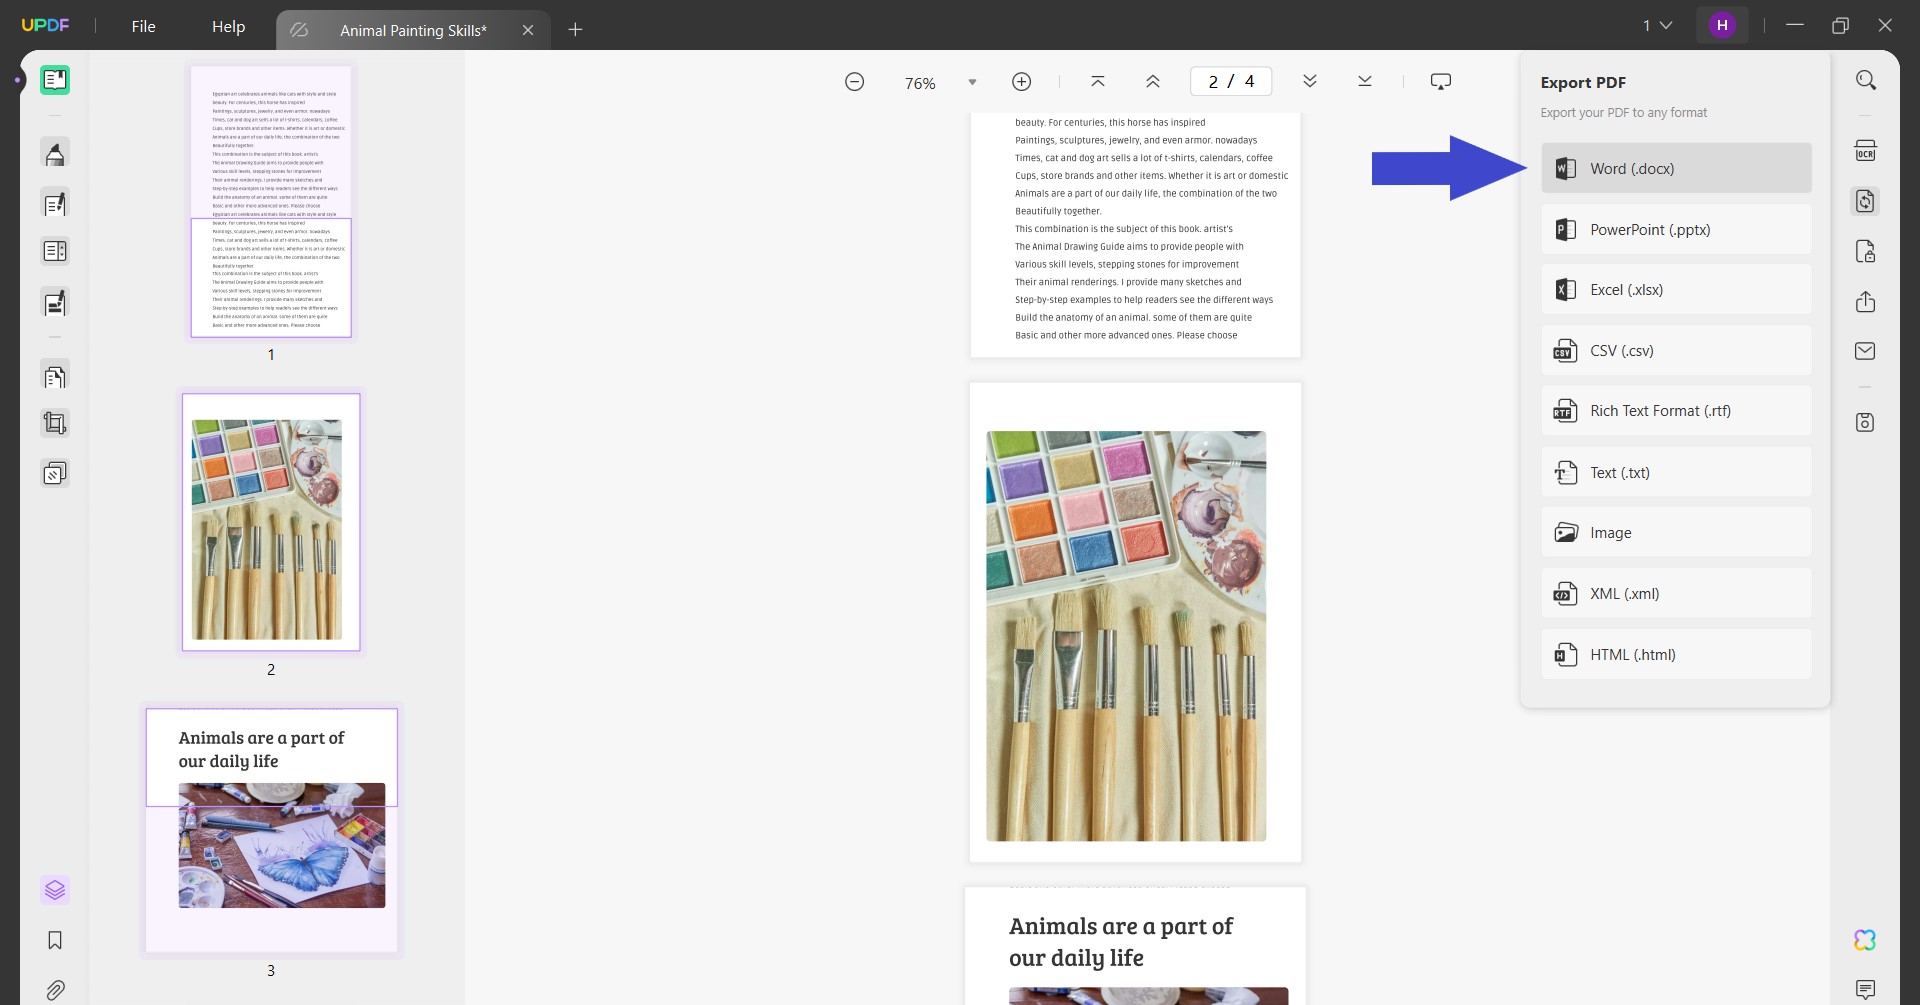Viewport: 1920px width, 1005px height.
Task: Open the Protect PDF lock icon
Action: point(1866,251)
